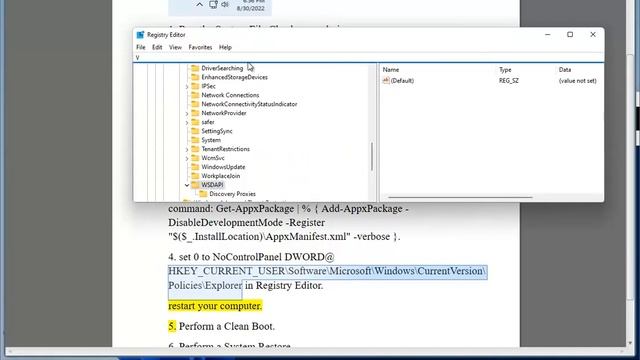Click the (value not set) data cell
The width and height of the screenshot is (640, 360).
[578, 81]
